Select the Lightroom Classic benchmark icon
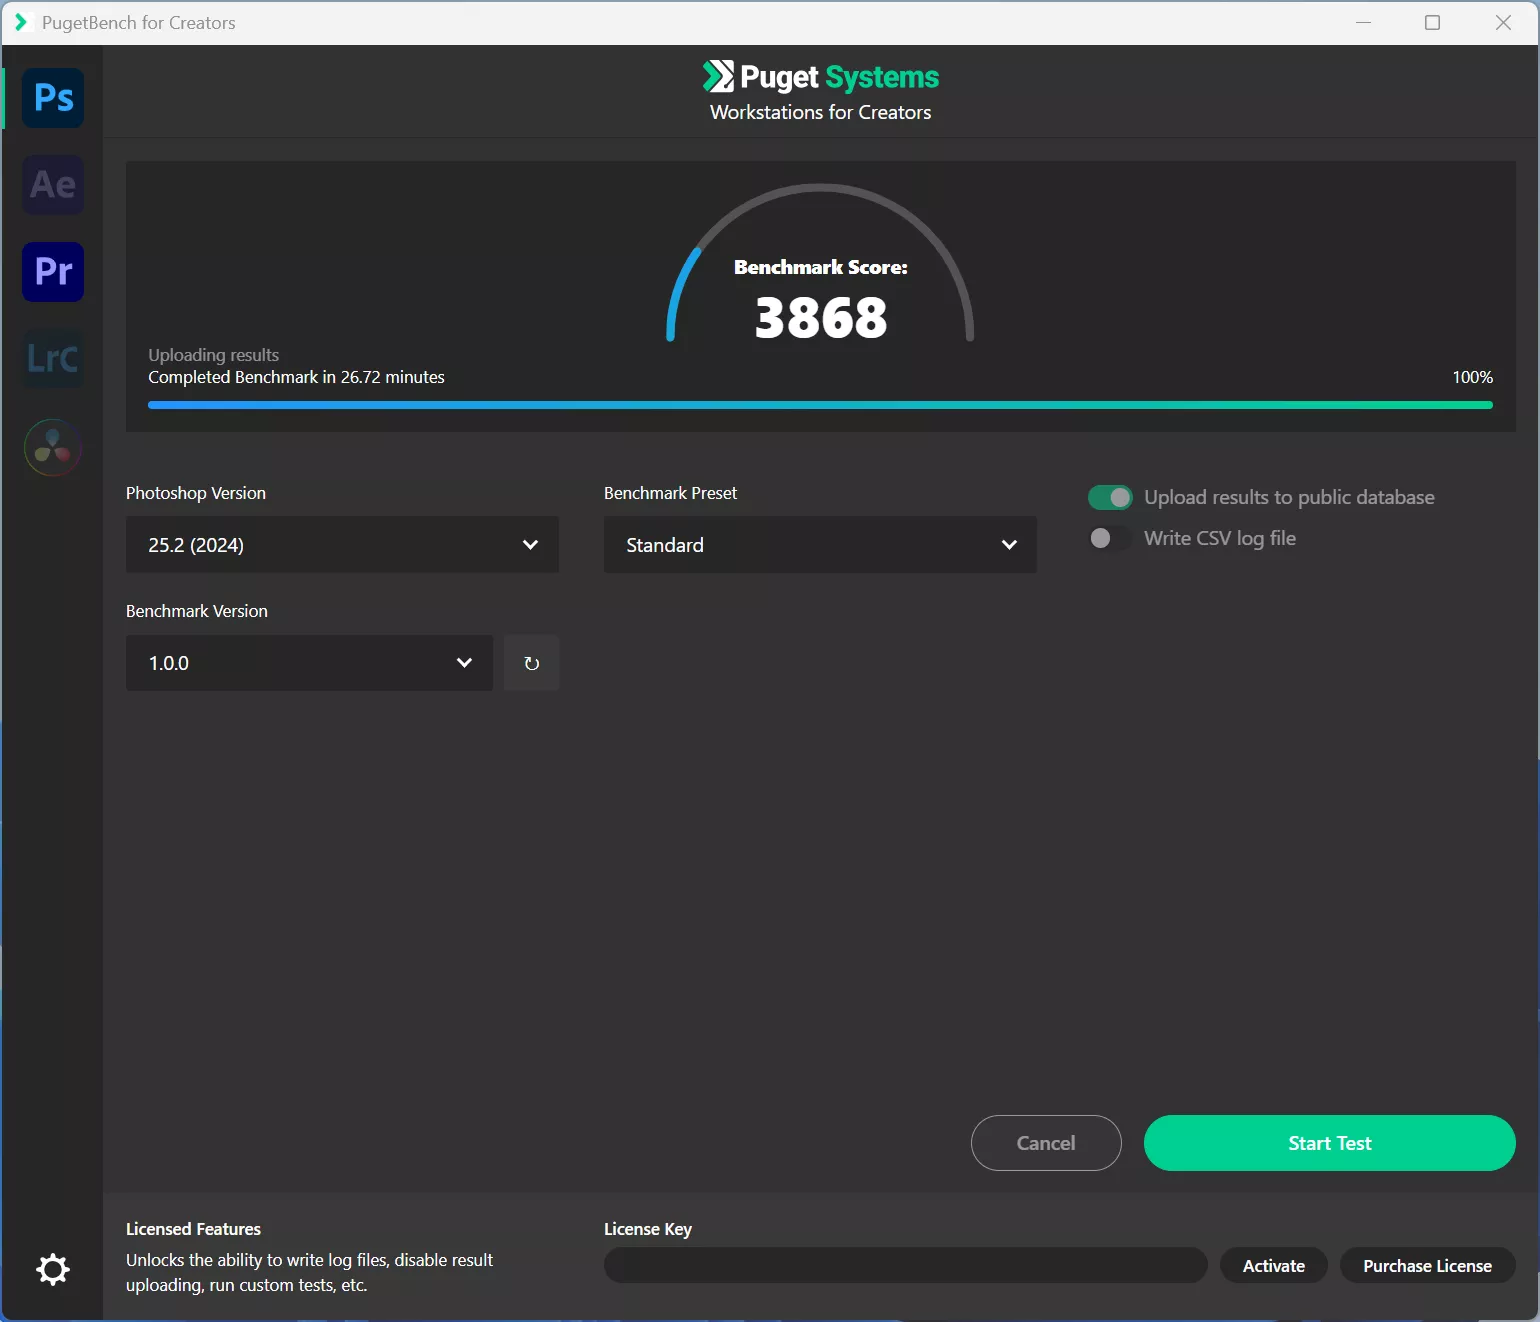This screenshot has height=1322, width=1540. point(53,359)
